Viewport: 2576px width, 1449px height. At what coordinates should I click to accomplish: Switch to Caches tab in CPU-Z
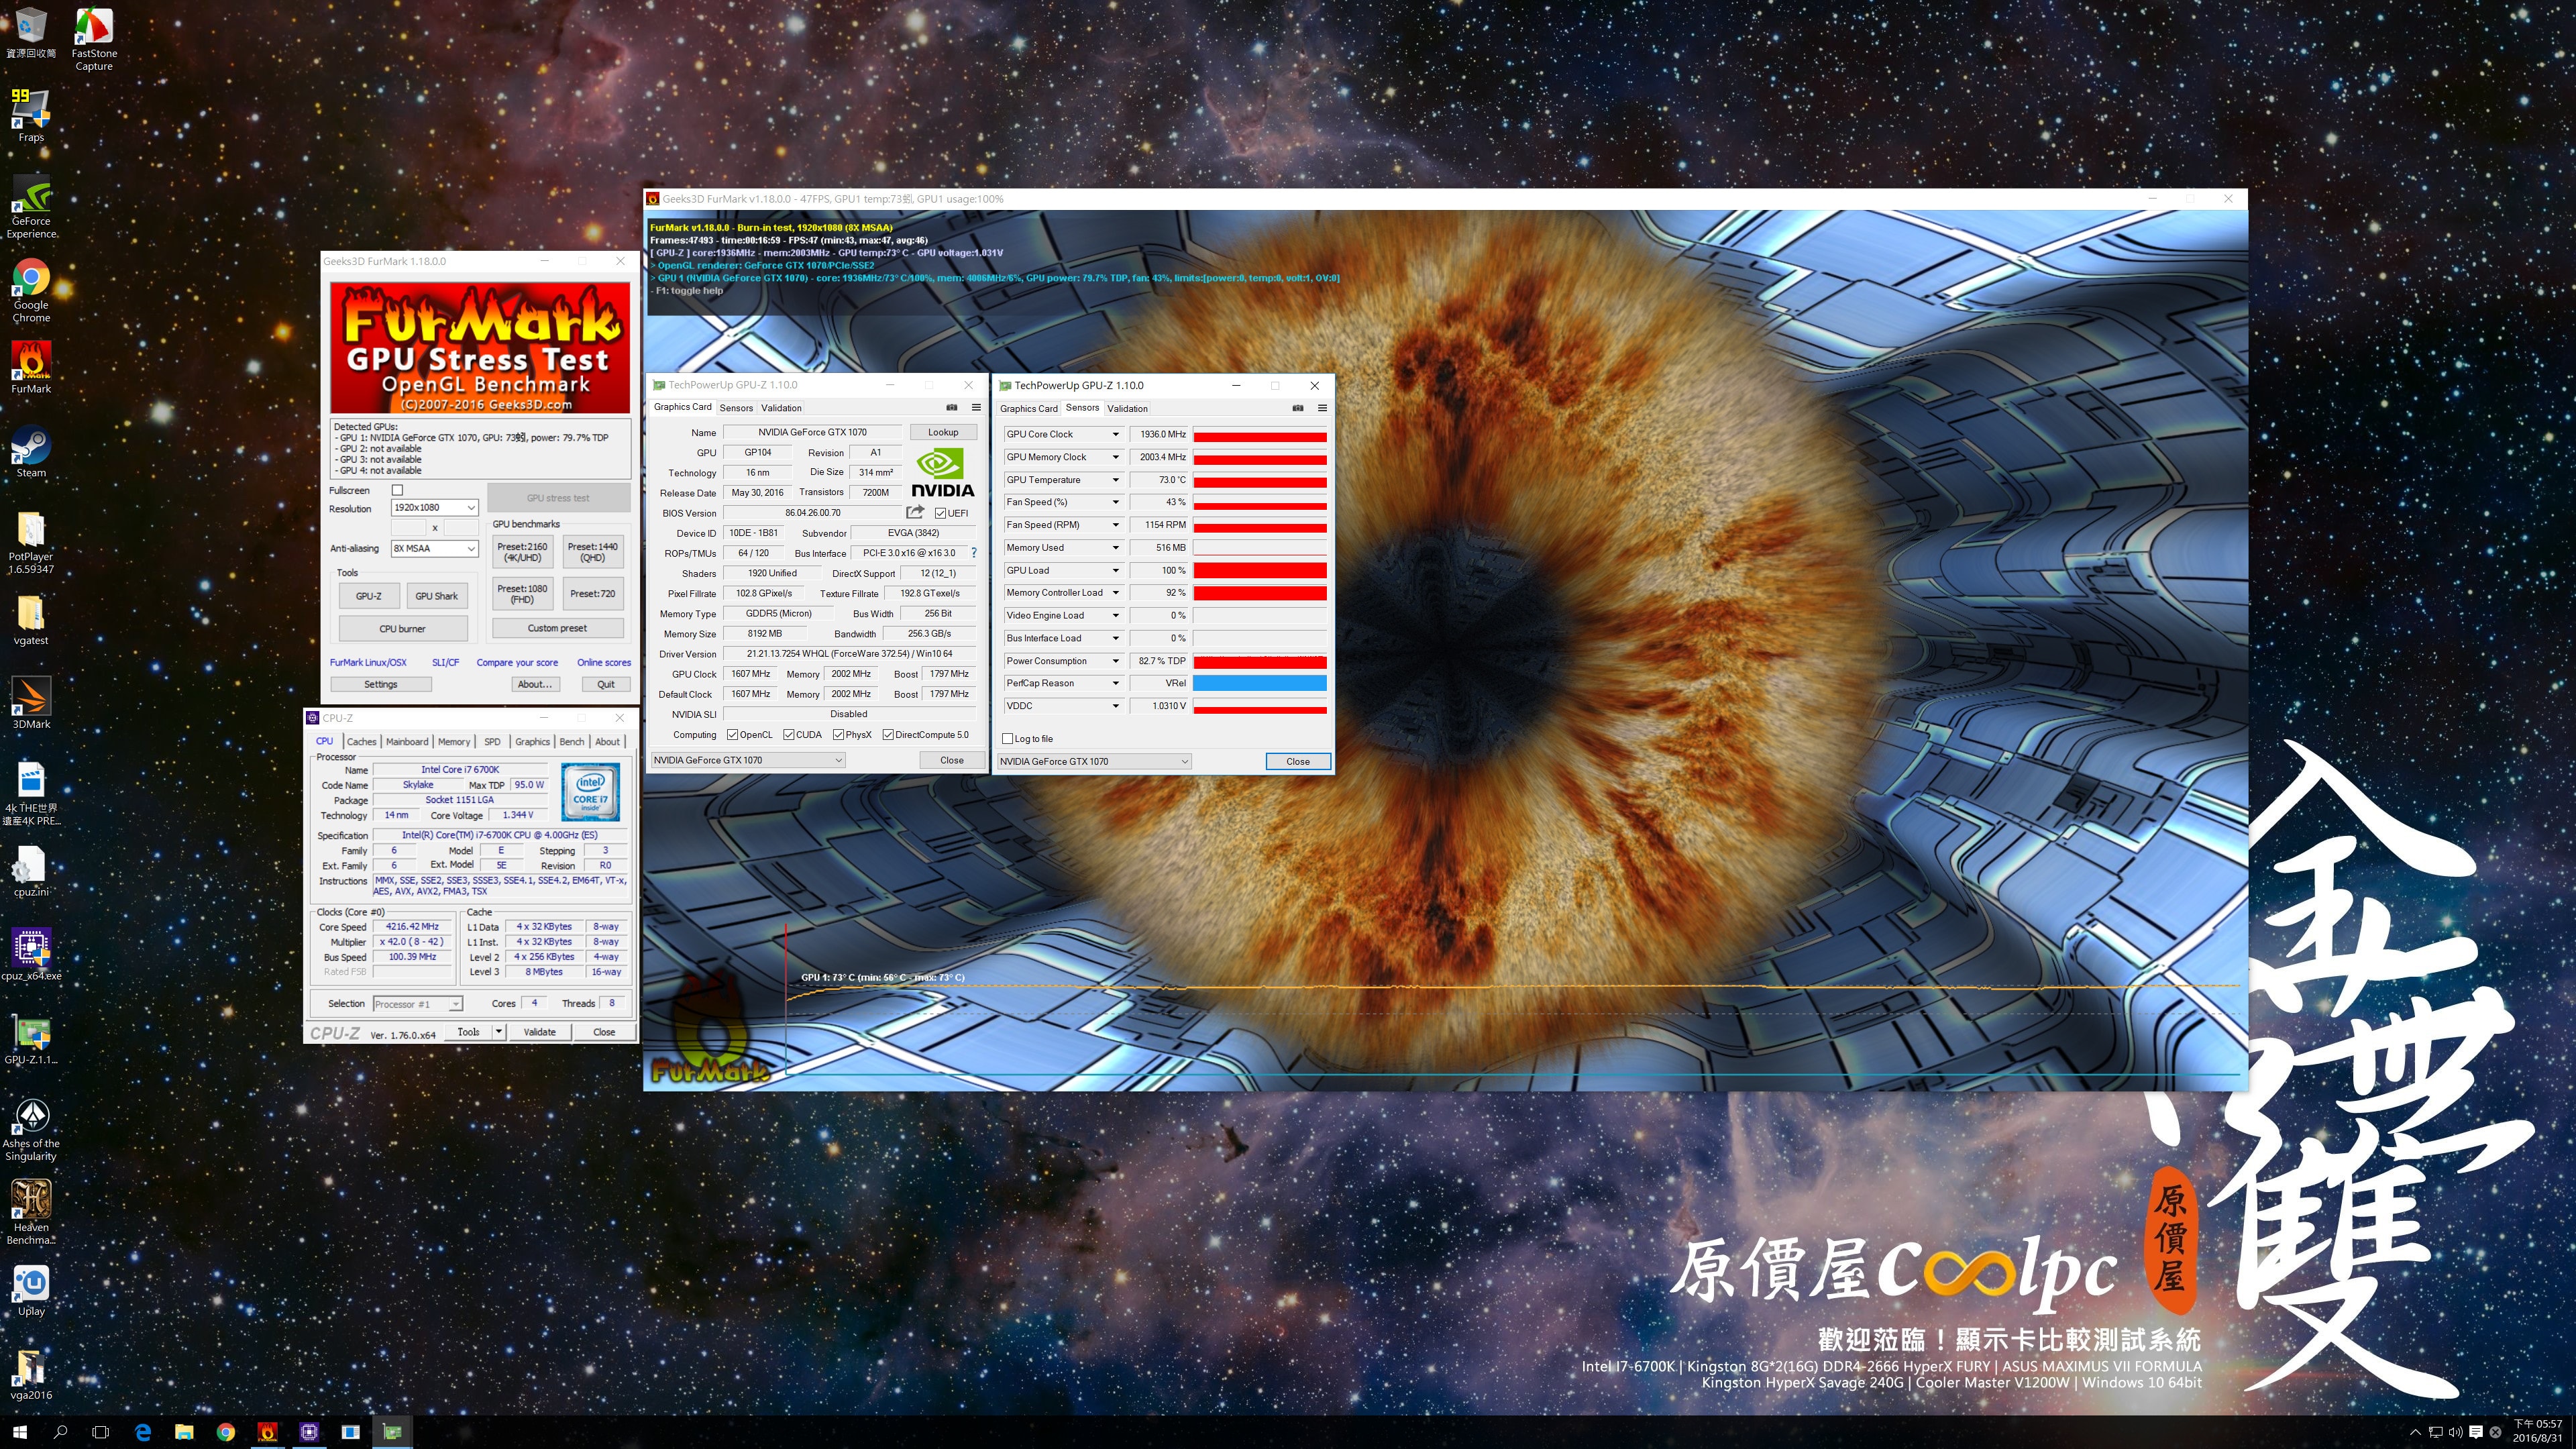[361, 742]
